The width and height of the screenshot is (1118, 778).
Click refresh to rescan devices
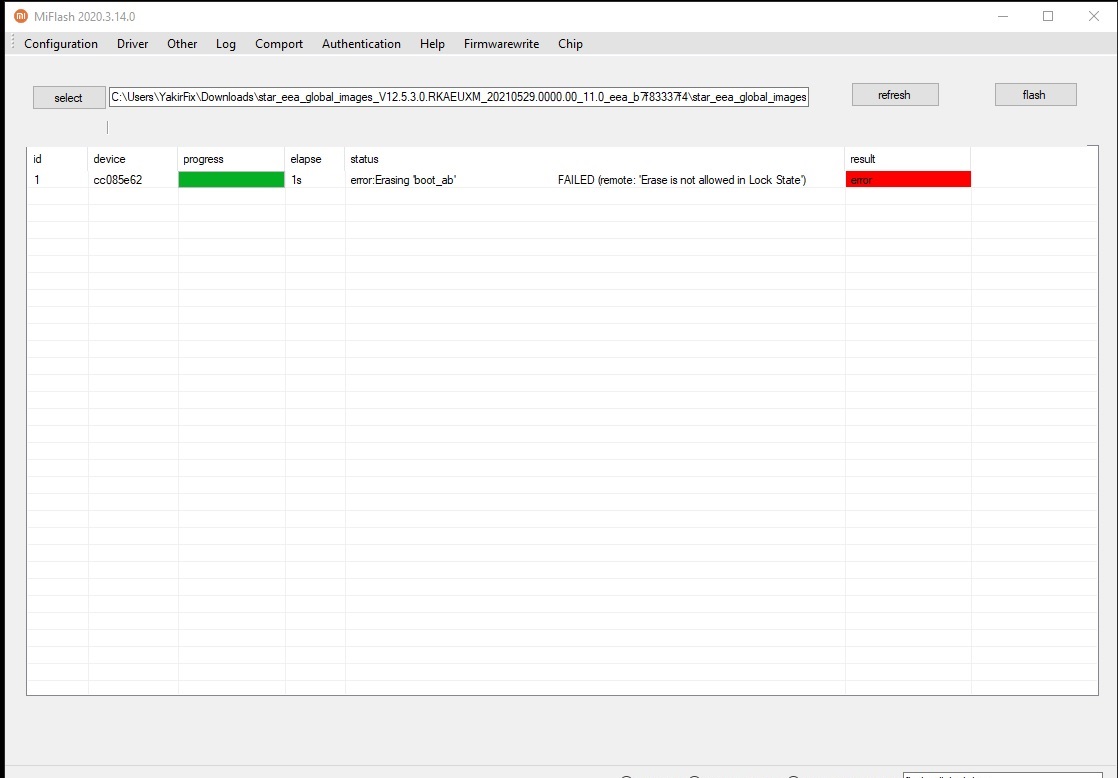(895, 95)
